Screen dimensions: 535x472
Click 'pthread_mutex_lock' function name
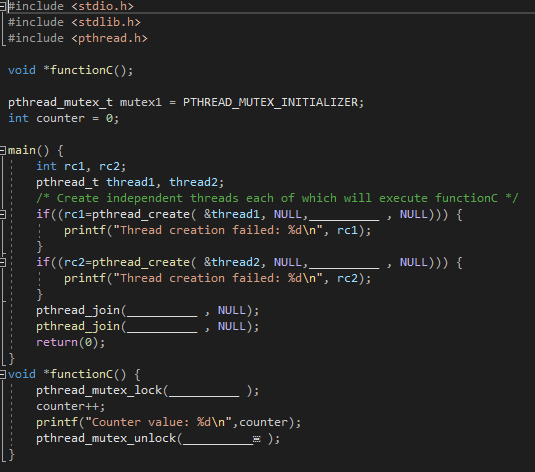99,390
